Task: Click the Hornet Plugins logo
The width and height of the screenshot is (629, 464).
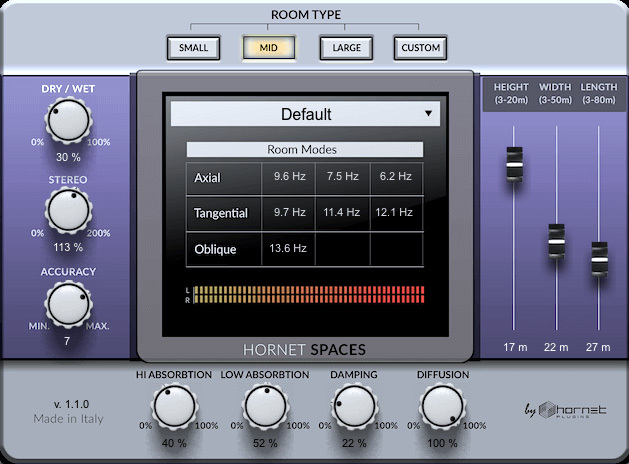Action: pyautogui.click(x=566, y=410)
